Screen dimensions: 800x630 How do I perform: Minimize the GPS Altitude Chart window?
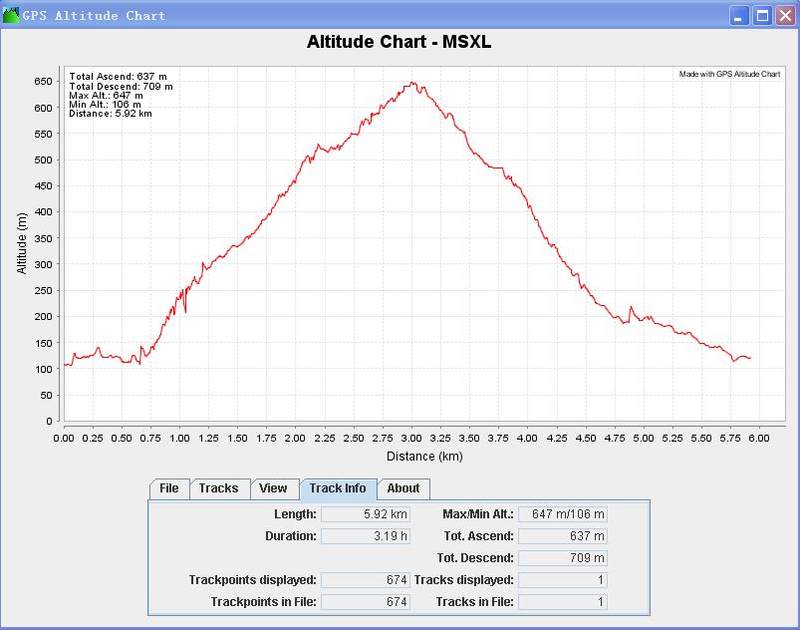pos(738,16)
